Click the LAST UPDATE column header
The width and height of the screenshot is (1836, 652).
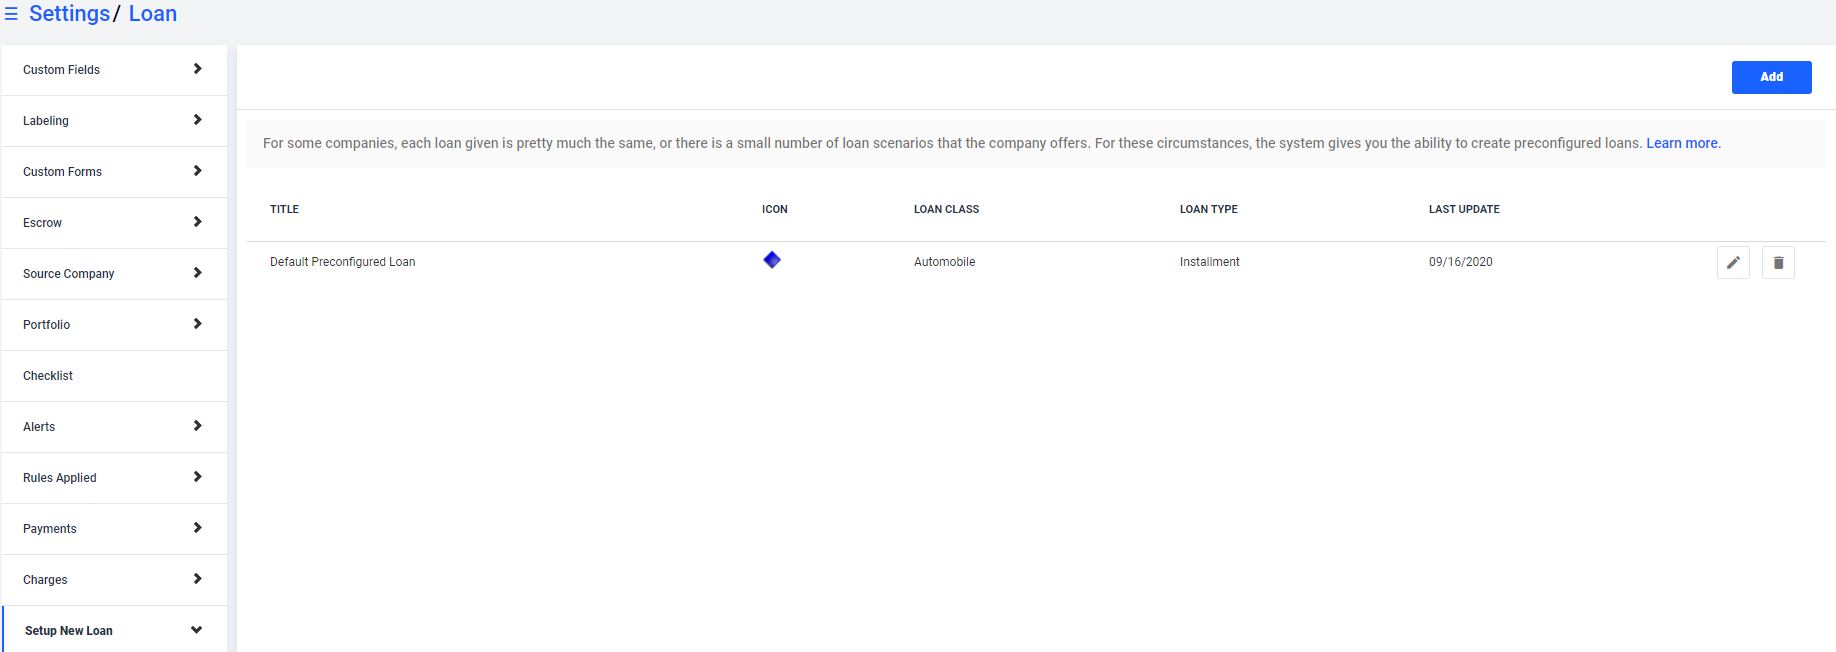[x=1464, y=209]
